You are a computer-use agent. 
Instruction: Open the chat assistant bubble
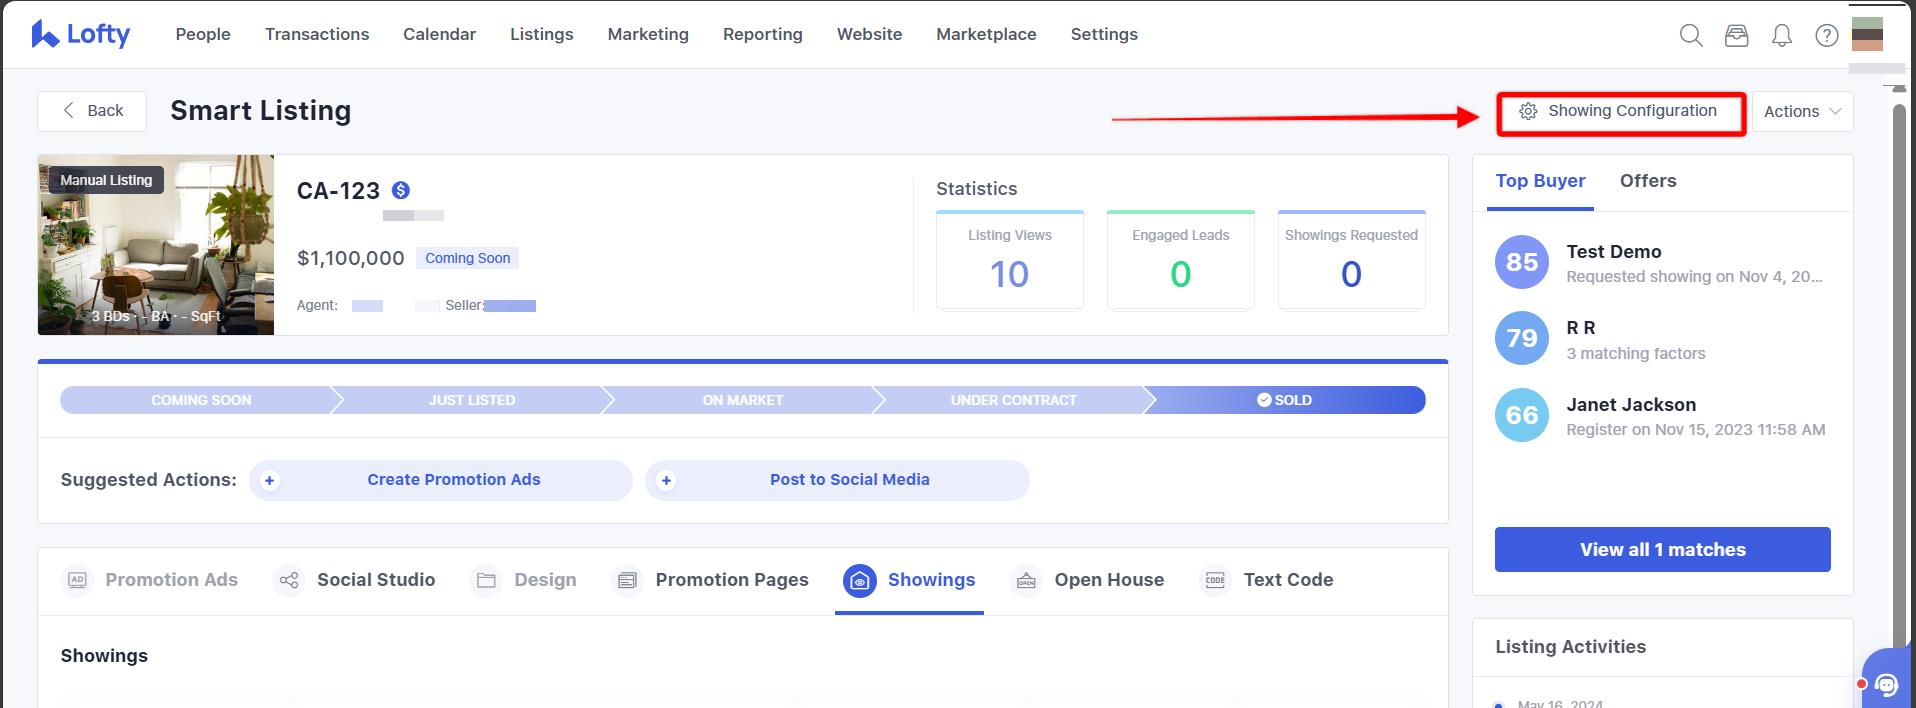[1886, 684]
